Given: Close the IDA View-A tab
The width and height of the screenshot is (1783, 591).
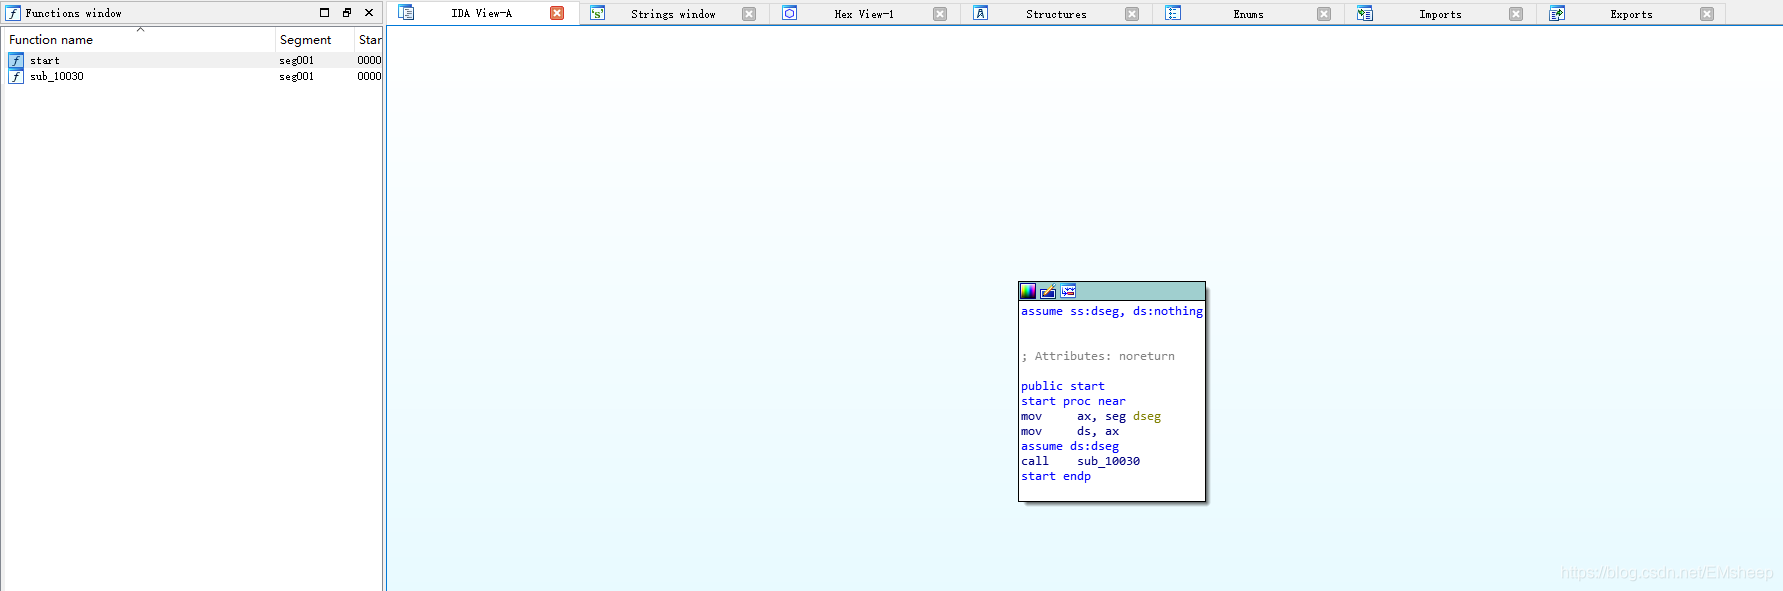Looking at the screenshot, I should 557,13.
